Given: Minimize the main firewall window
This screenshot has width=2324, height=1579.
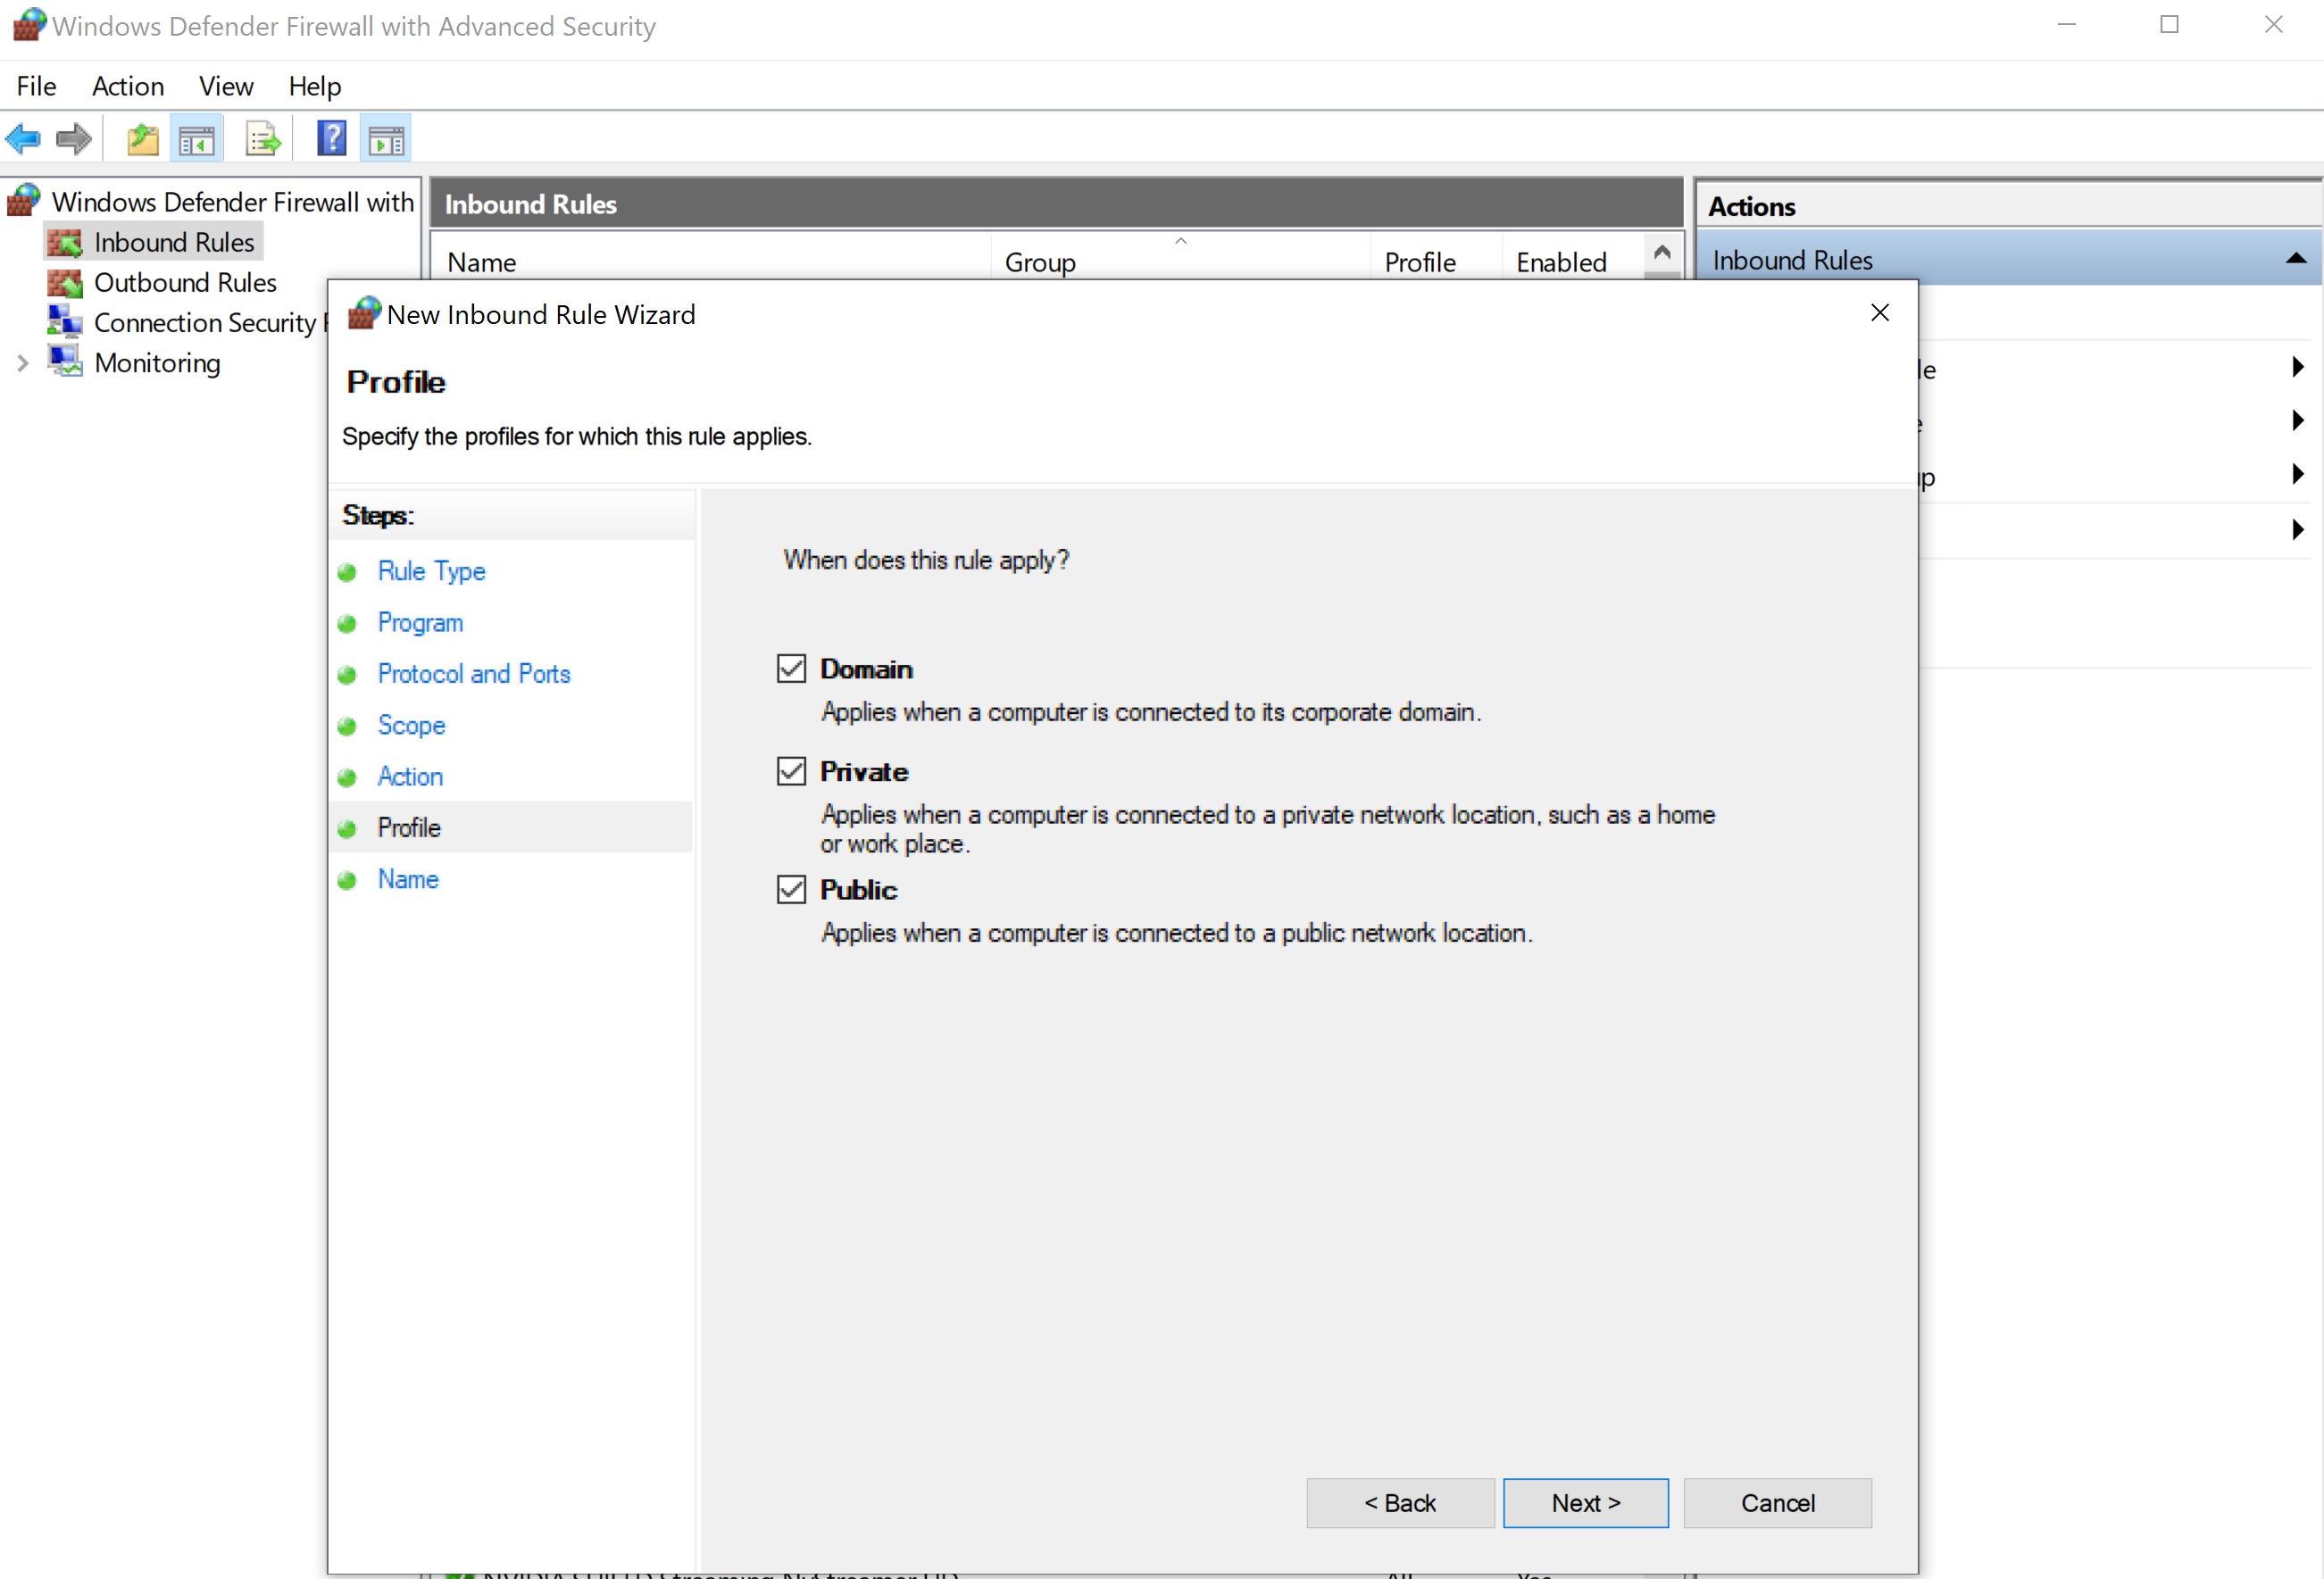Looking at the screenshot, I should point(2067,24).
